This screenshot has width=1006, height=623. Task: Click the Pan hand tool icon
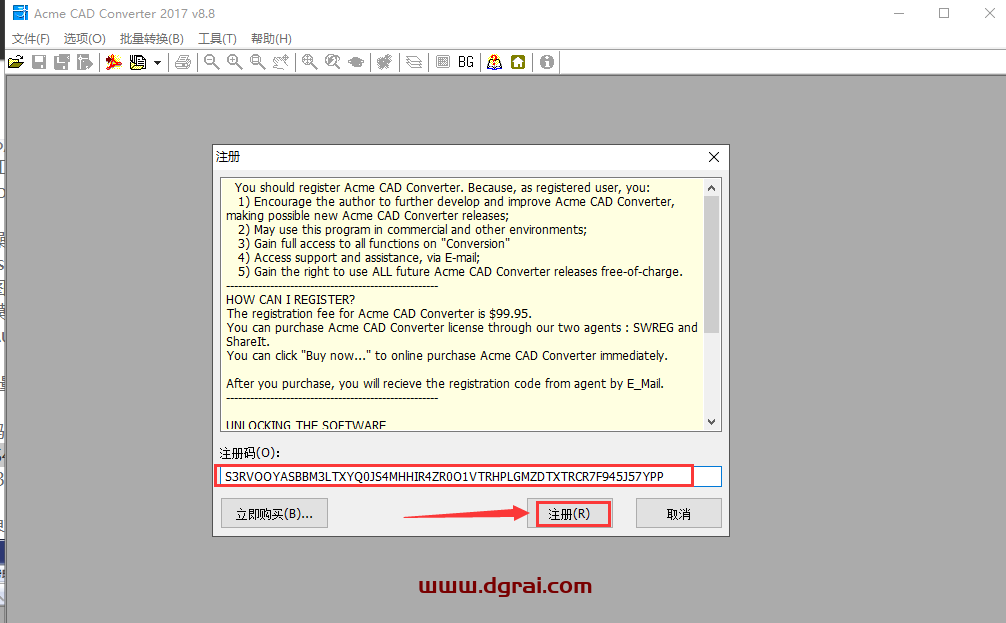[x=280, y=62]
